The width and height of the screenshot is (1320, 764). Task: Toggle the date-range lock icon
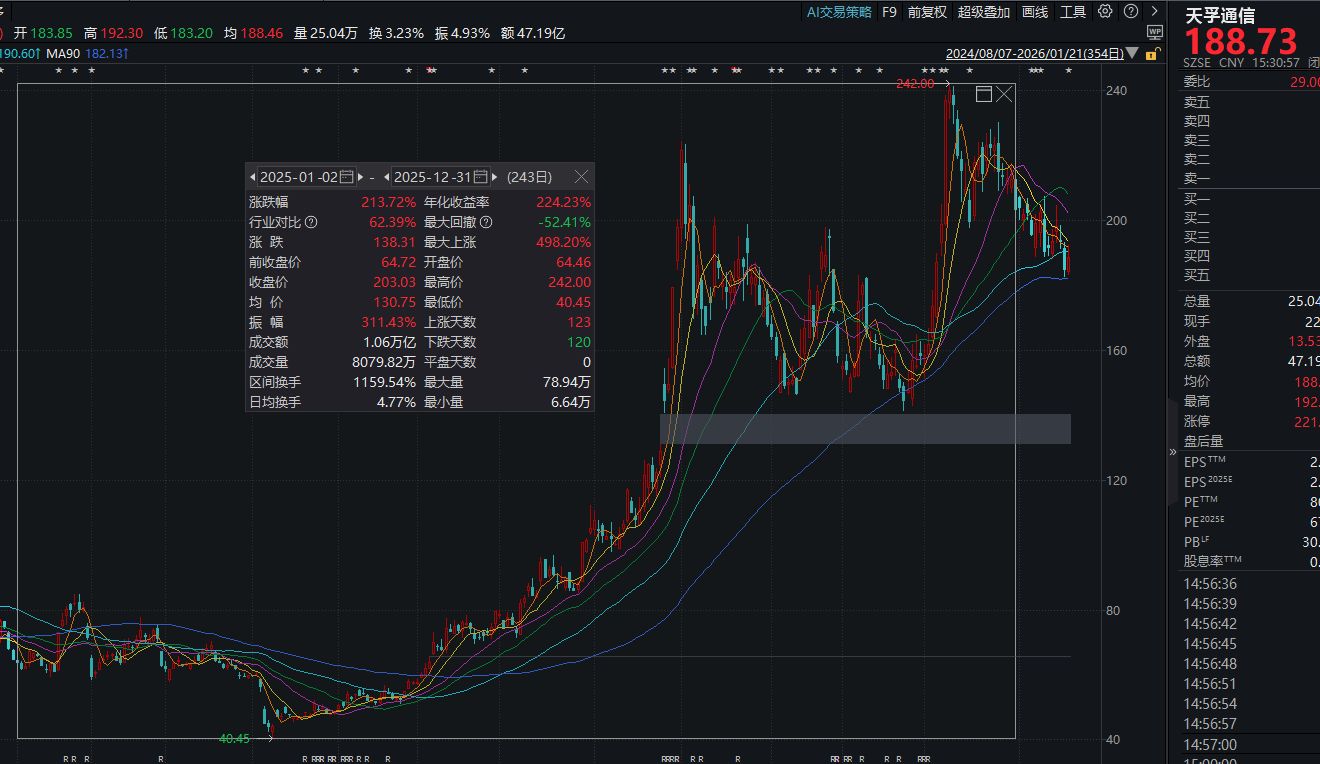[1150, 54]
